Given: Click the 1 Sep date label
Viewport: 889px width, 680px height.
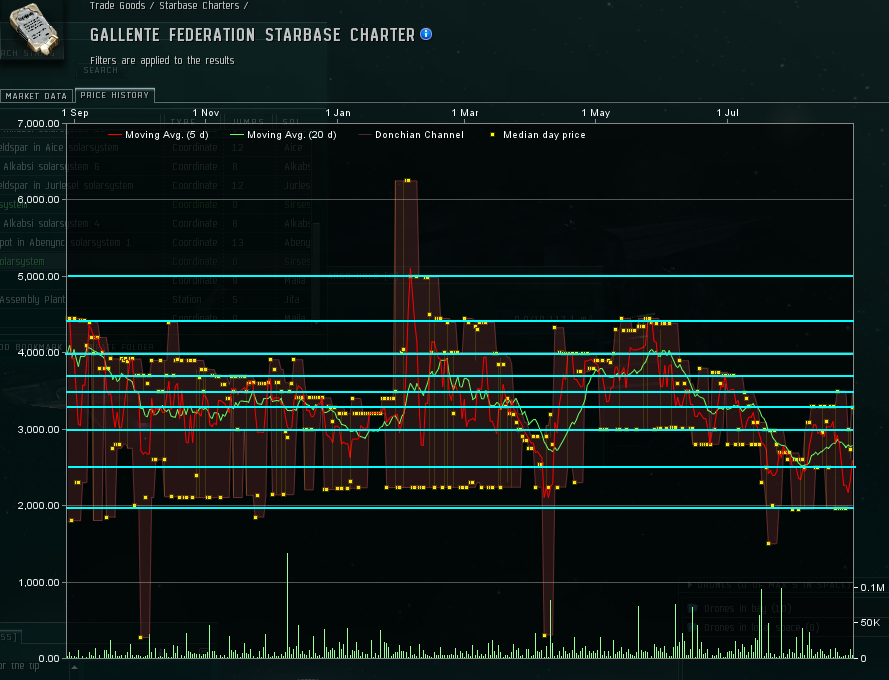Looking at the screenshot, I should coord(75,113).
